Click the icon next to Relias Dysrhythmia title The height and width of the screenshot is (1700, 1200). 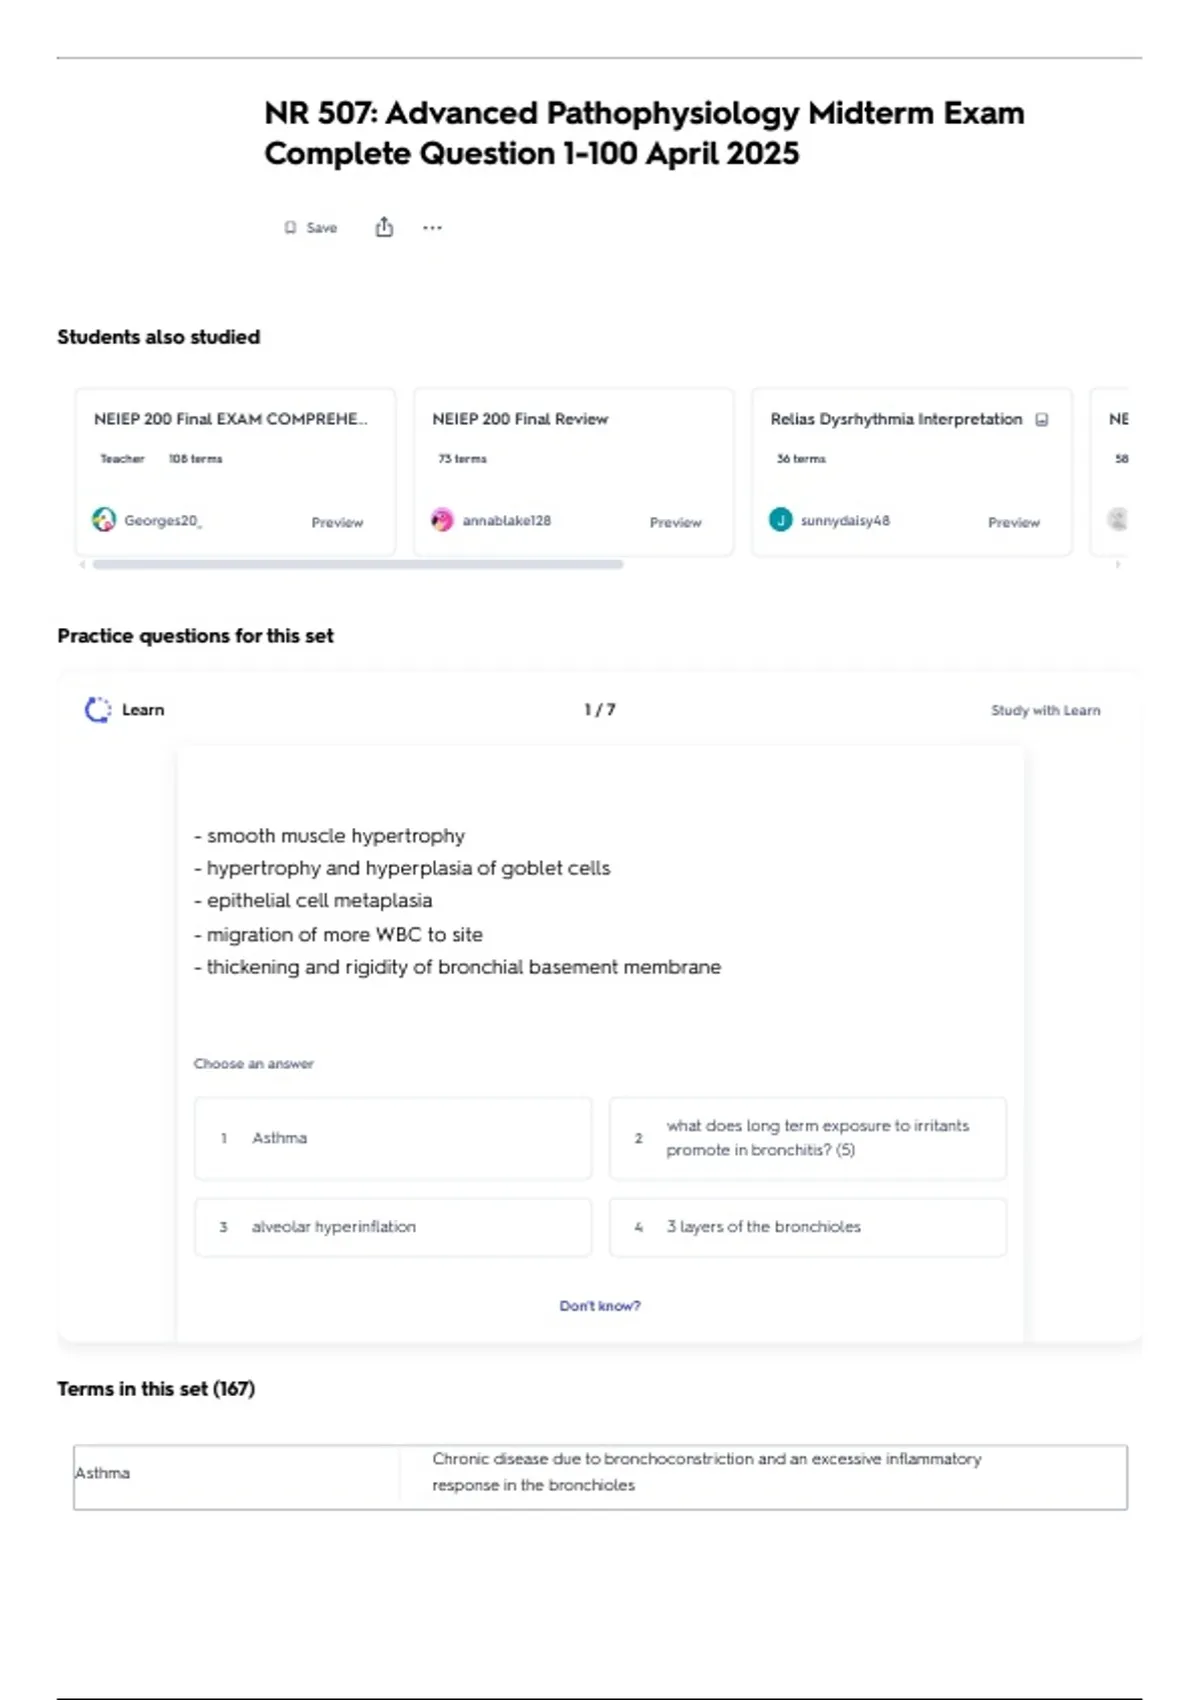click(1042, 420)
